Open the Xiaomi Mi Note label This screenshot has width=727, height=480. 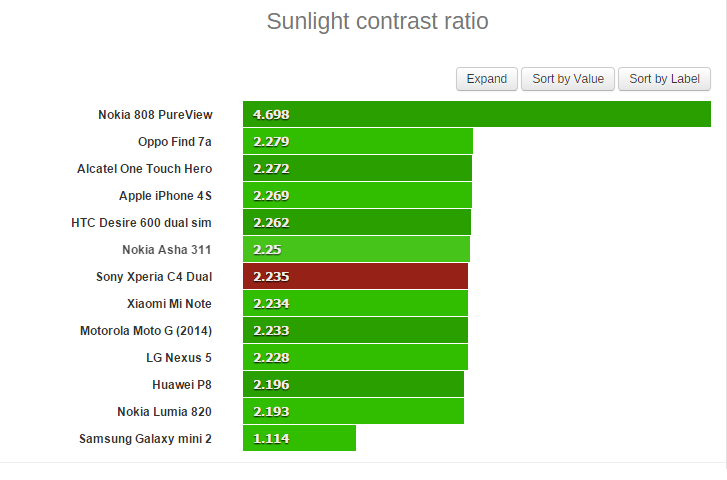(x=169, y=303)
